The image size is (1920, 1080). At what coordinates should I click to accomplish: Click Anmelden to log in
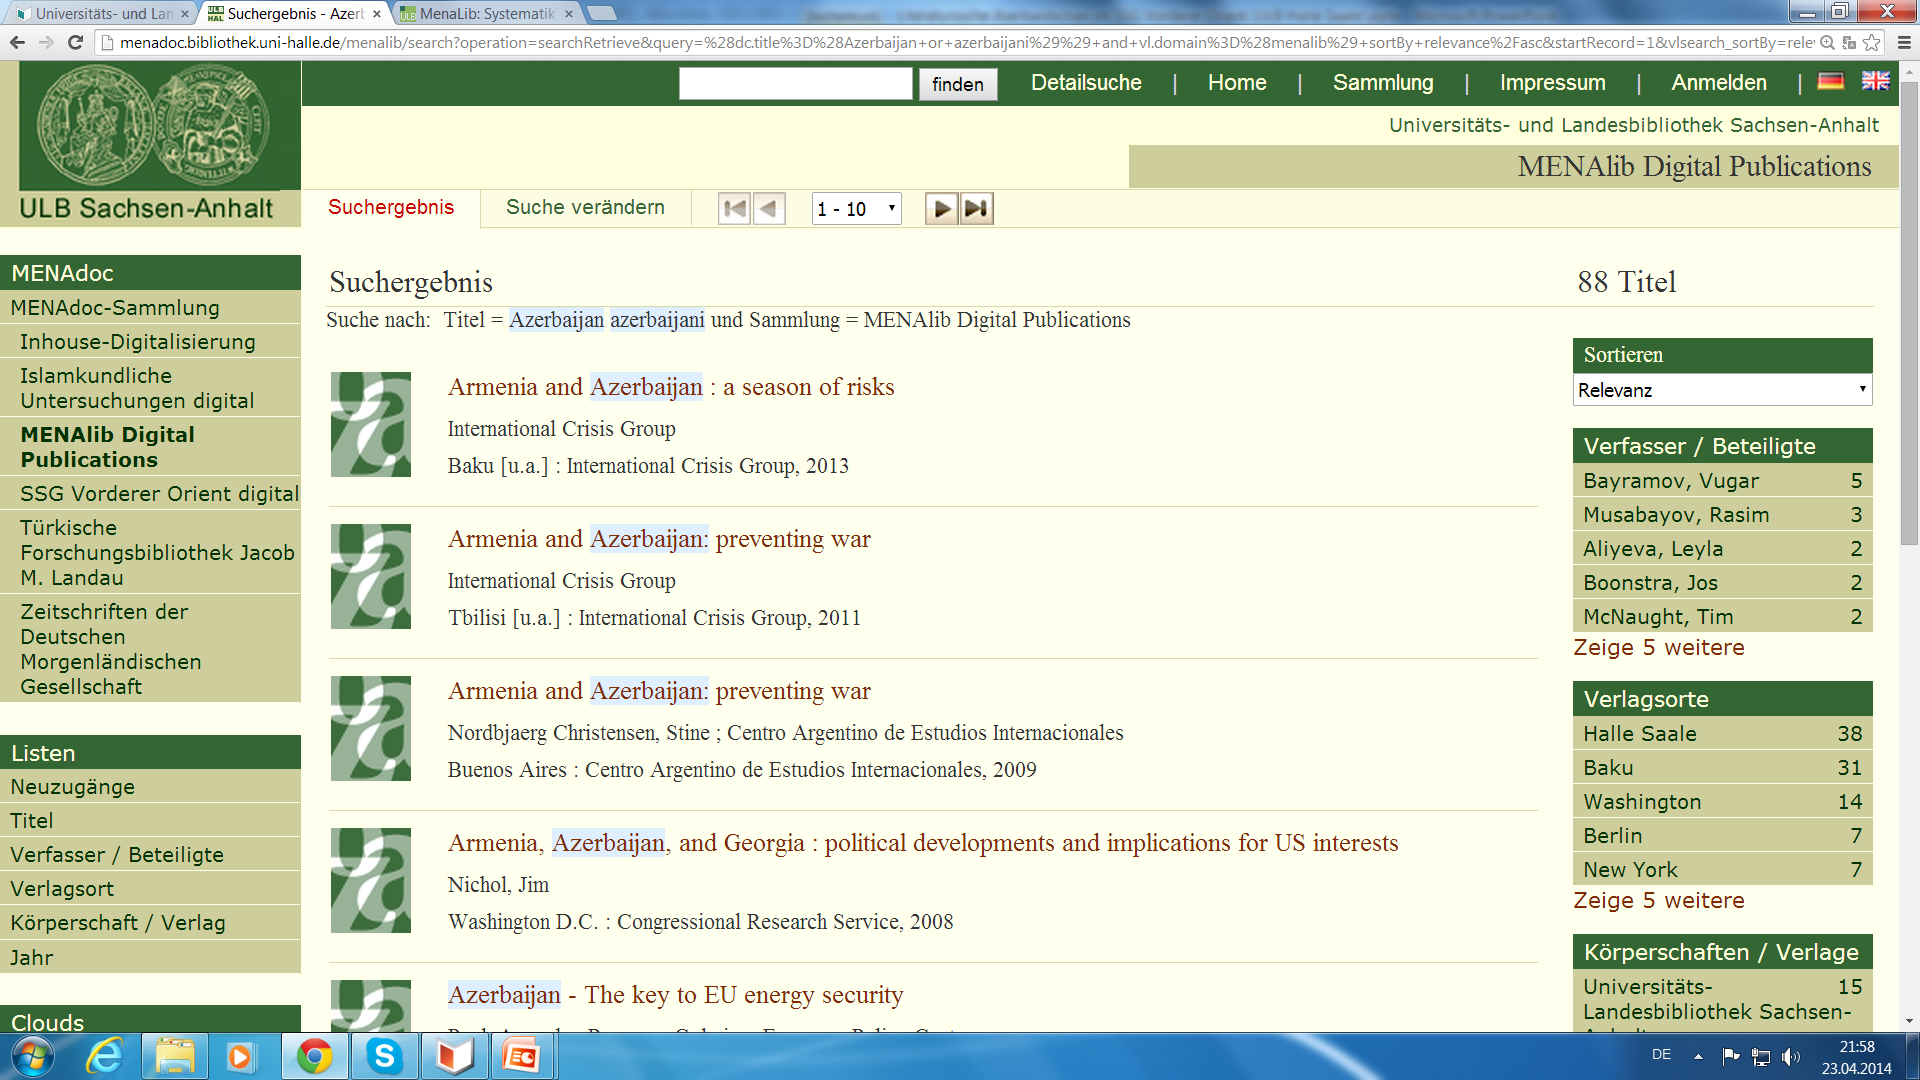[x=1719, y=83]
